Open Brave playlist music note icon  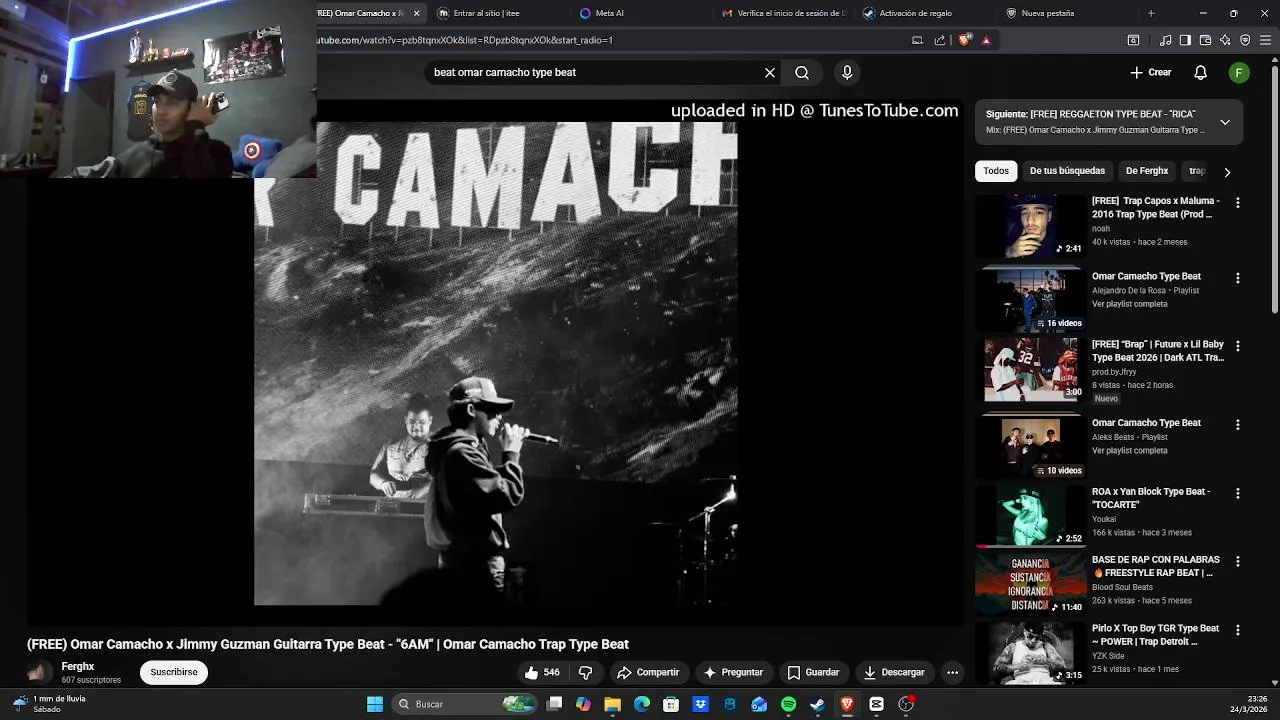pos(1165,40)
